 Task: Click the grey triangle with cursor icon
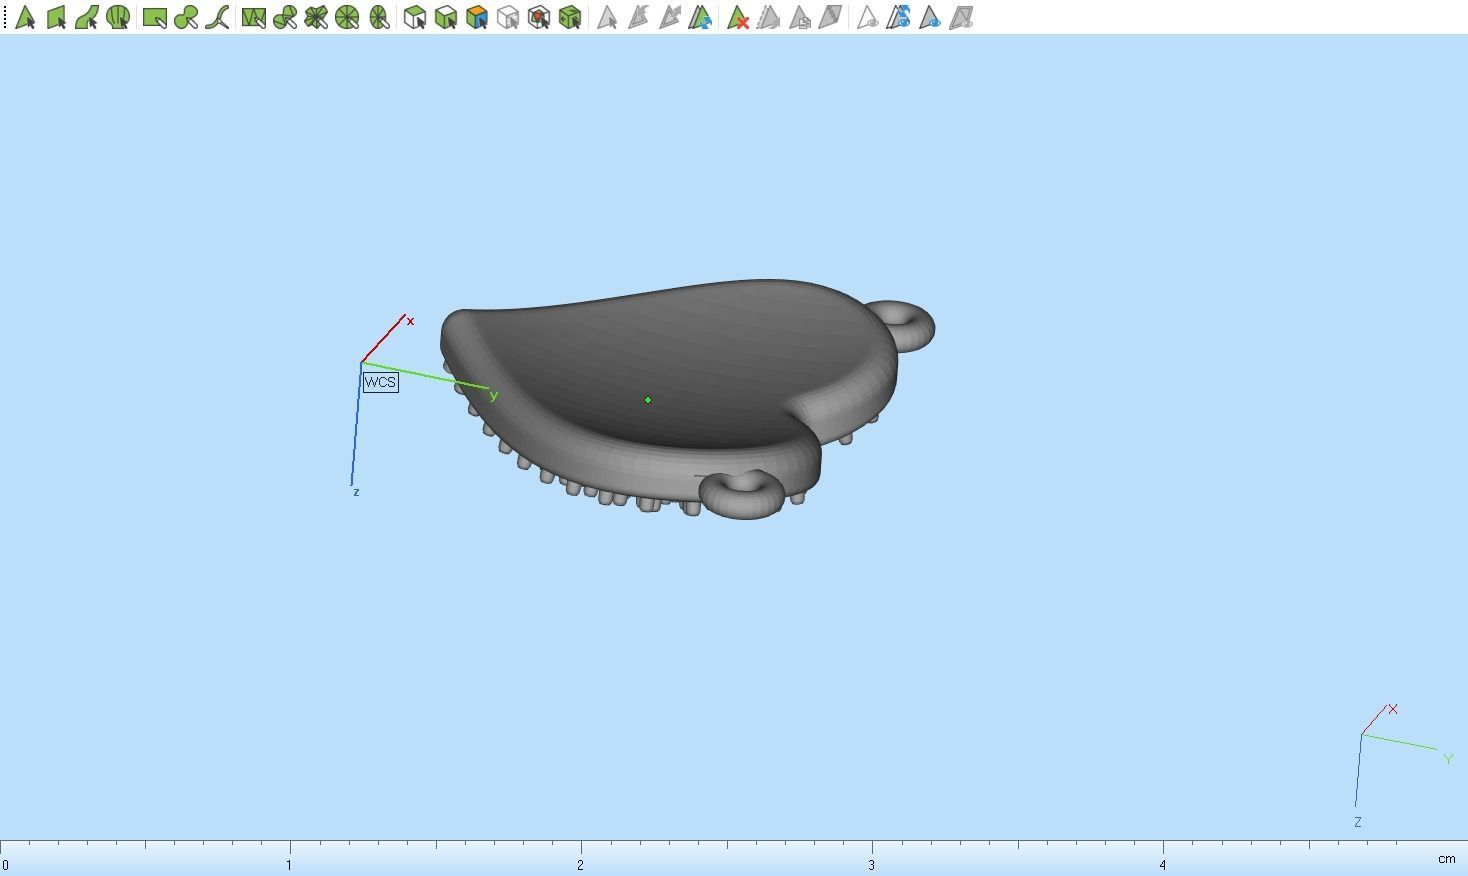tap(606, 17)
